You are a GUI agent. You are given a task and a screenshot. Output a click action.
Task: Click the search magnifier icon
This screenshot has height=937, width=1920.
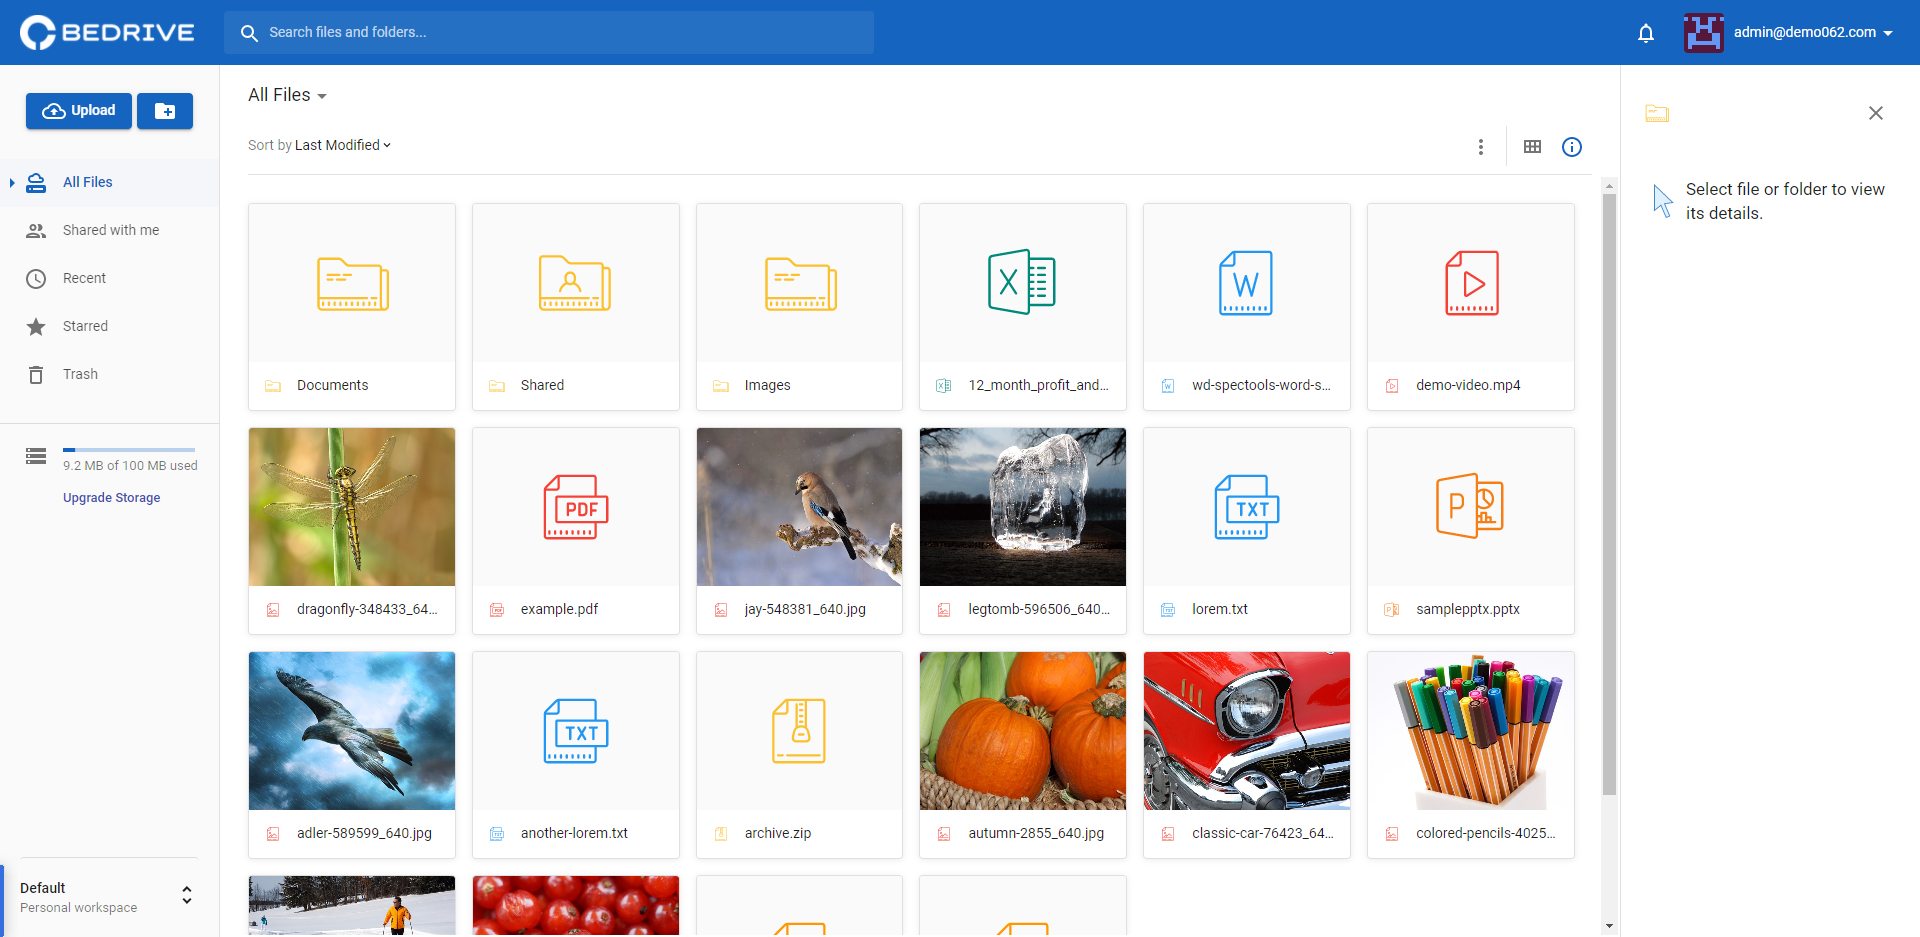[249, 33]
